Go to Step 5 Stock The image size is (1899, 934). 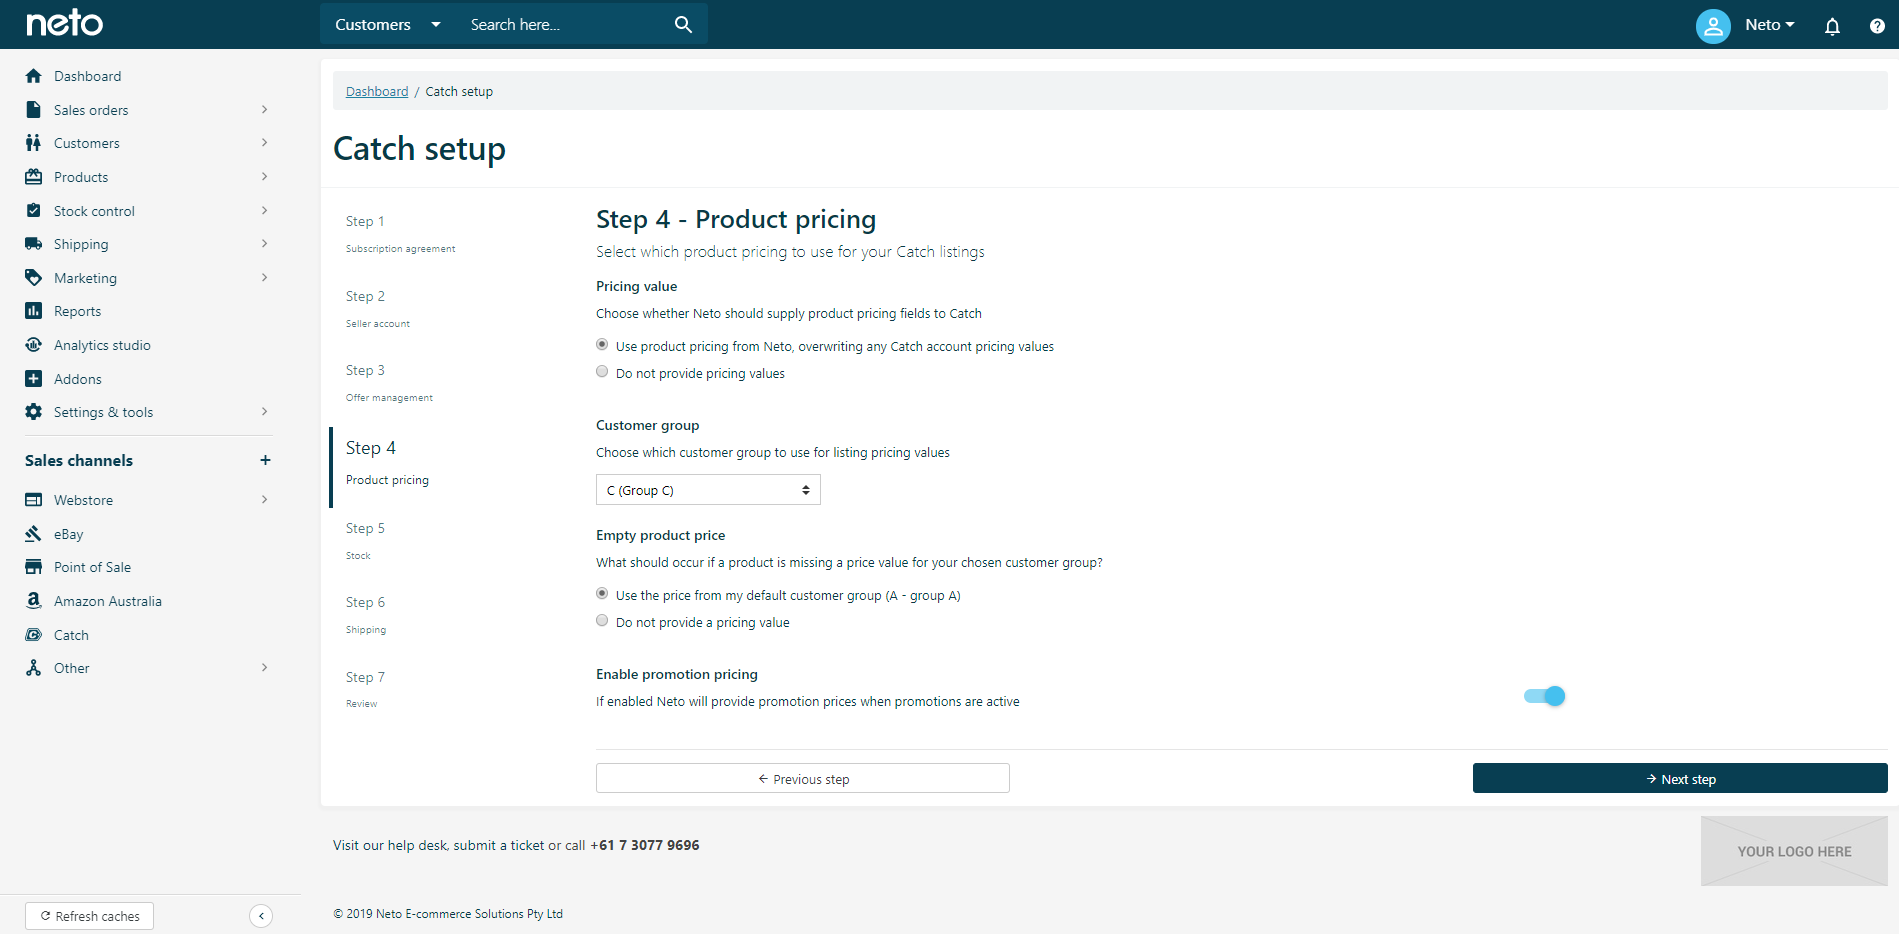pyautogui.click(x=365, y=541)
